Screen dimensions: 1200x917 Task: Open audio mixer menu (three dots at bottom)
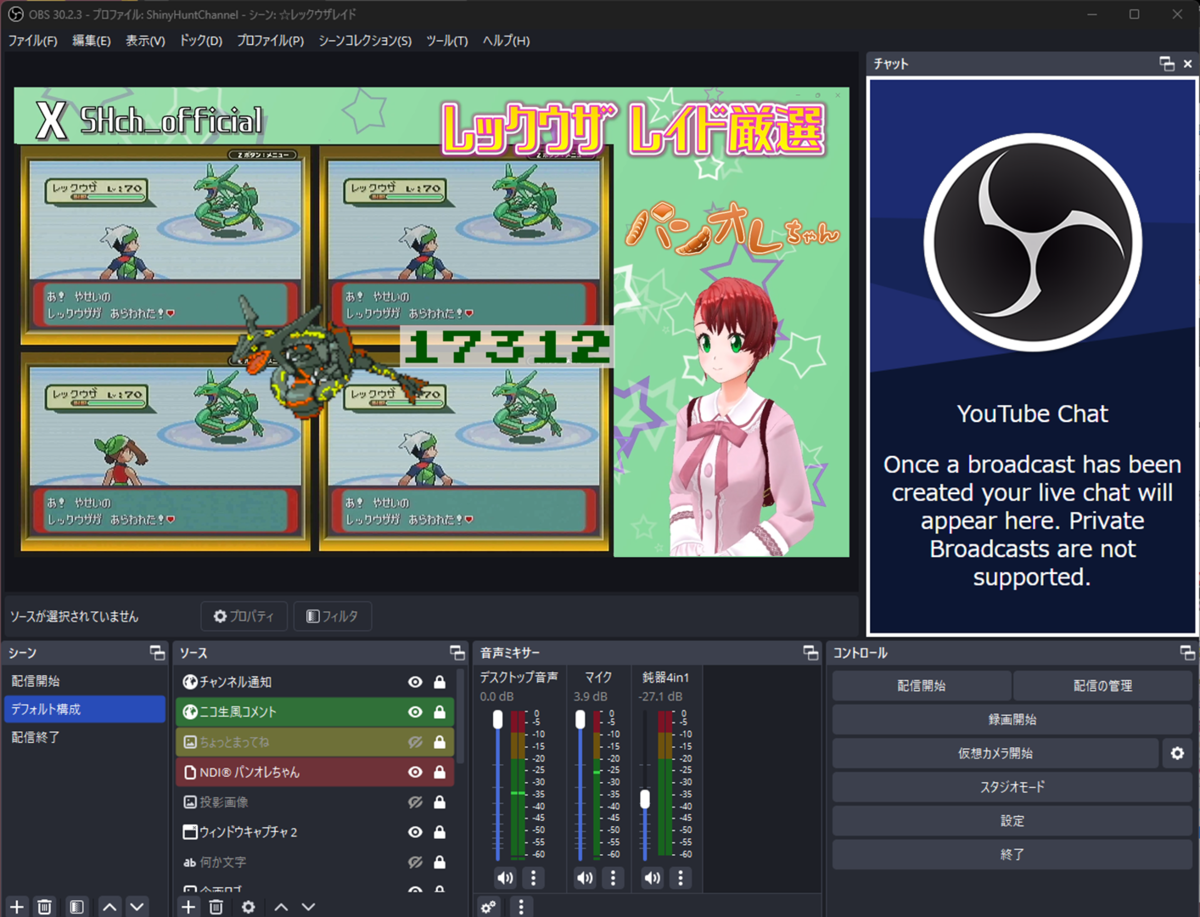pyautogui.click(x=520, y=907)
